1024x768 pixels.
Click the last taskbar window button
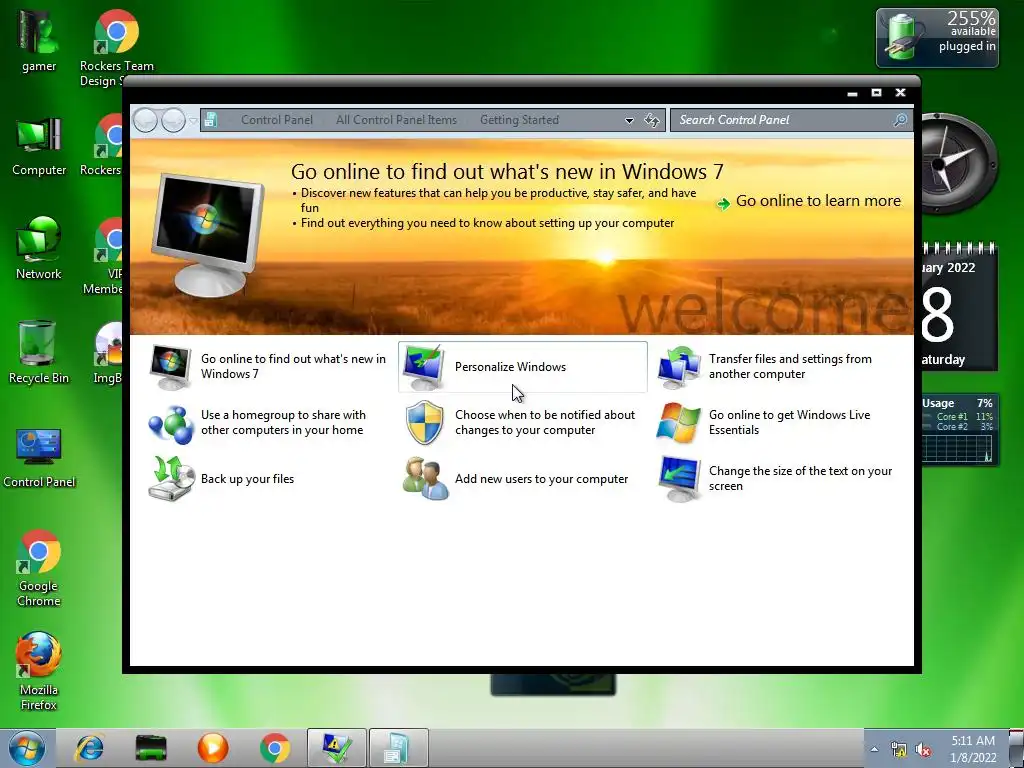[x=398, y=748]
